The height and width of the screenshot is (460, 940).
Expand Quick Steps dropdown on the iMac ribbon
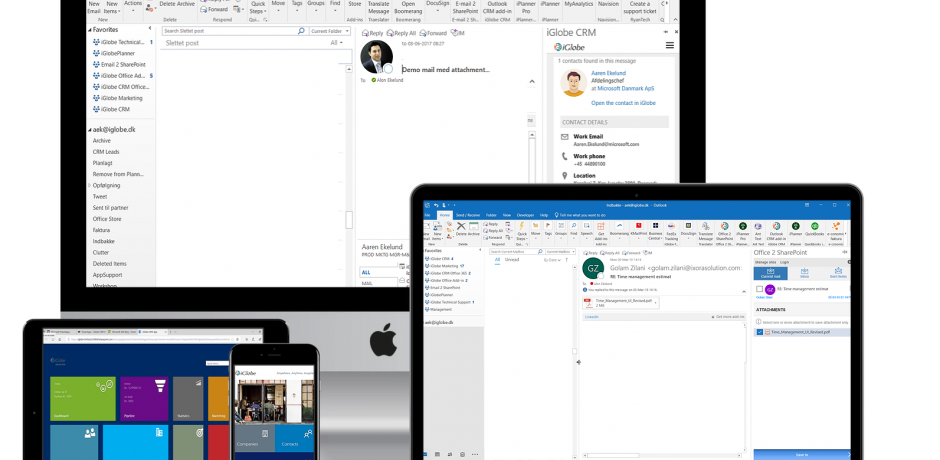[x=257, y=7]
